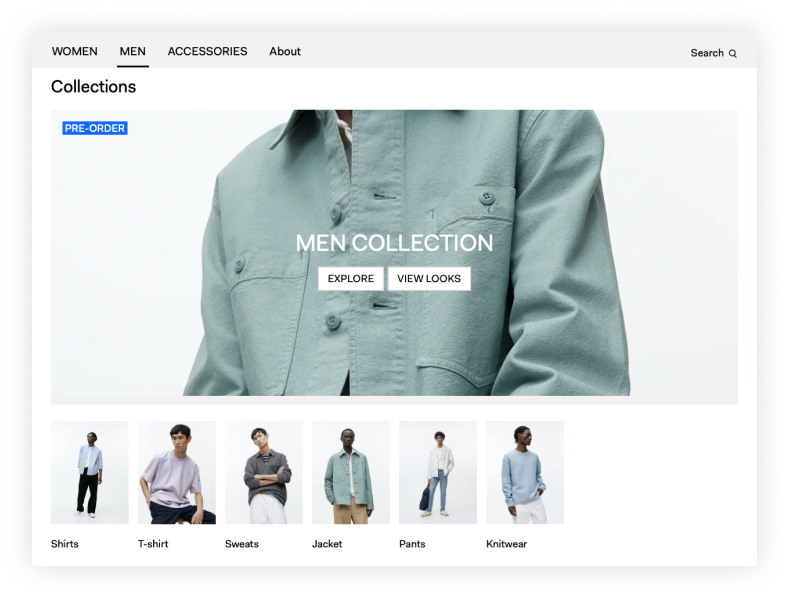Click the Collections page heading
Image resolution: width=789 pixels, height=598 pixels.
coord(94,87)
